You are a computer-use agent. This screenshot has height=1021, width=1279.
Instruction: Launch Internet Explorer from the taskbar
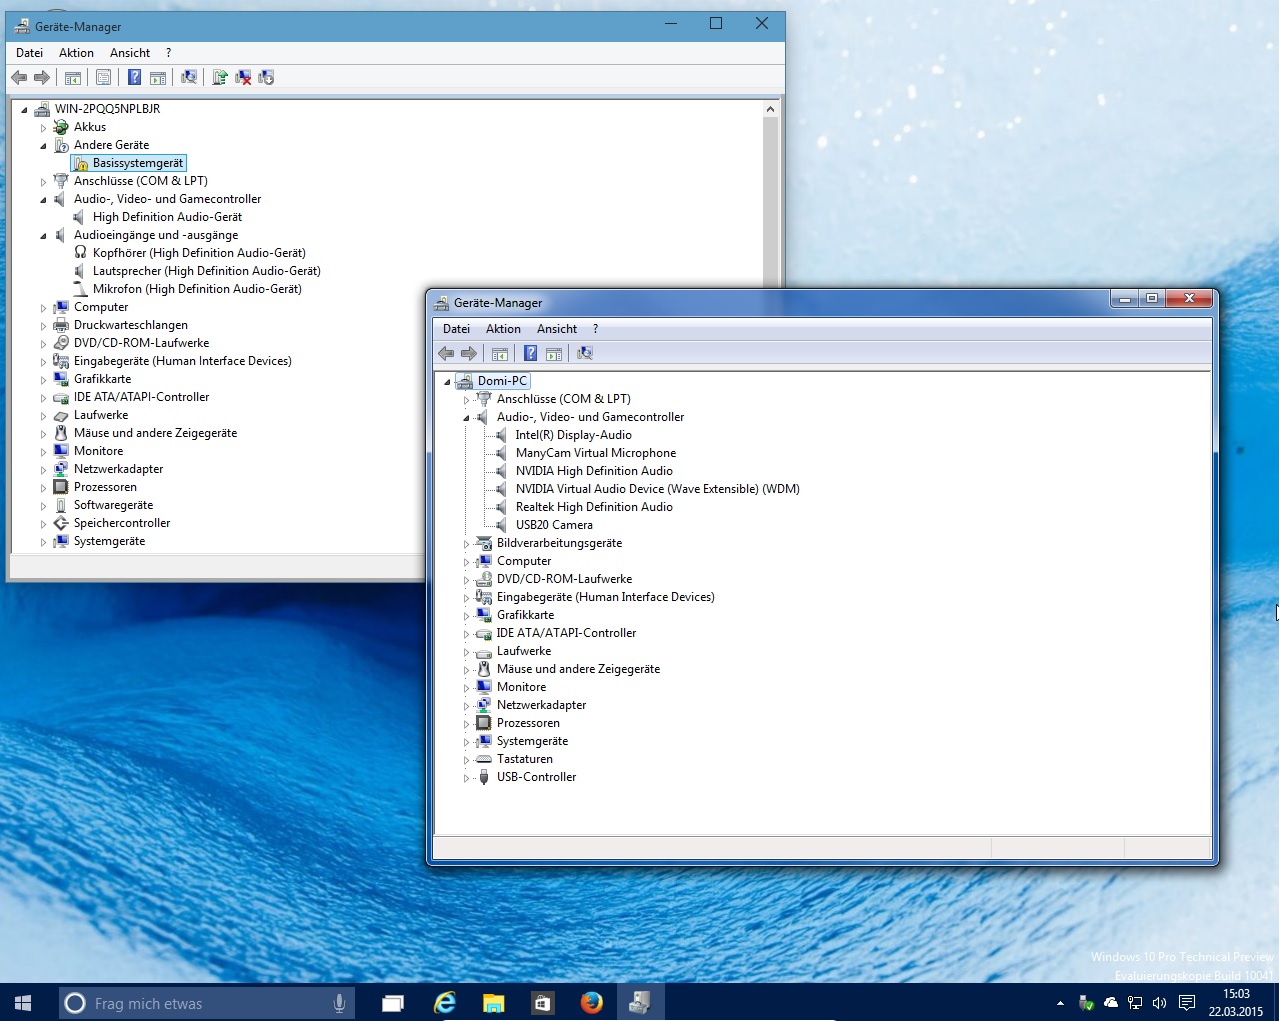444,1003
